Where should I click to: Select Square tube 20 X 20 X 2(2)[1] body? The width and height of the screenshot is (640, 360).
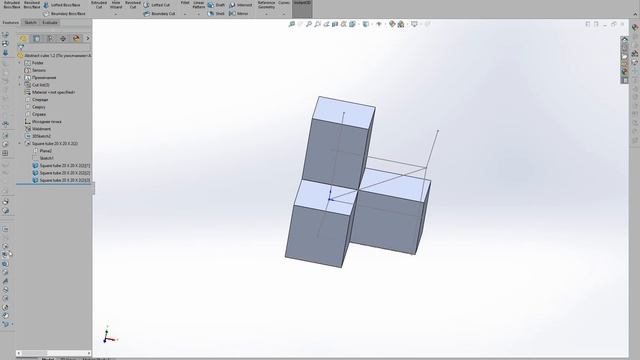click(x=64, y=166)
